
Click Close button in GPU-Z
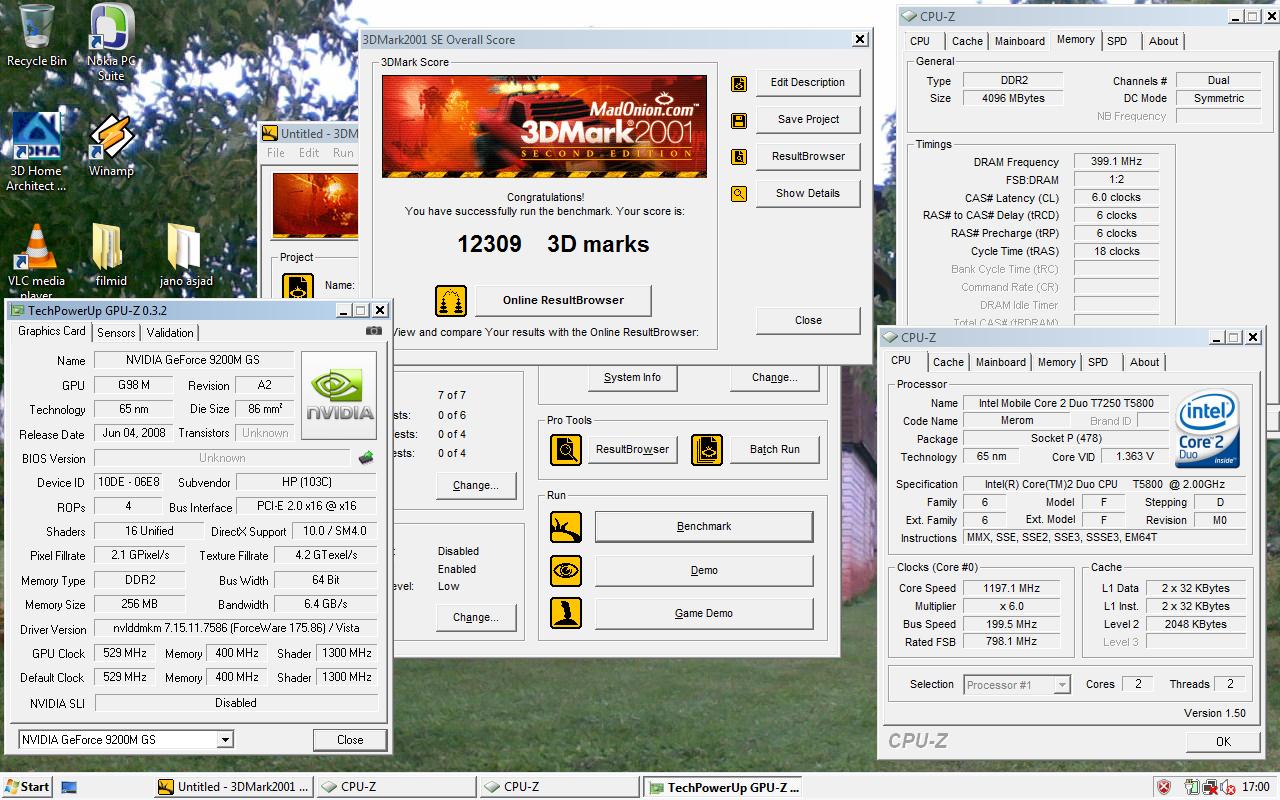tap(350, 740)
